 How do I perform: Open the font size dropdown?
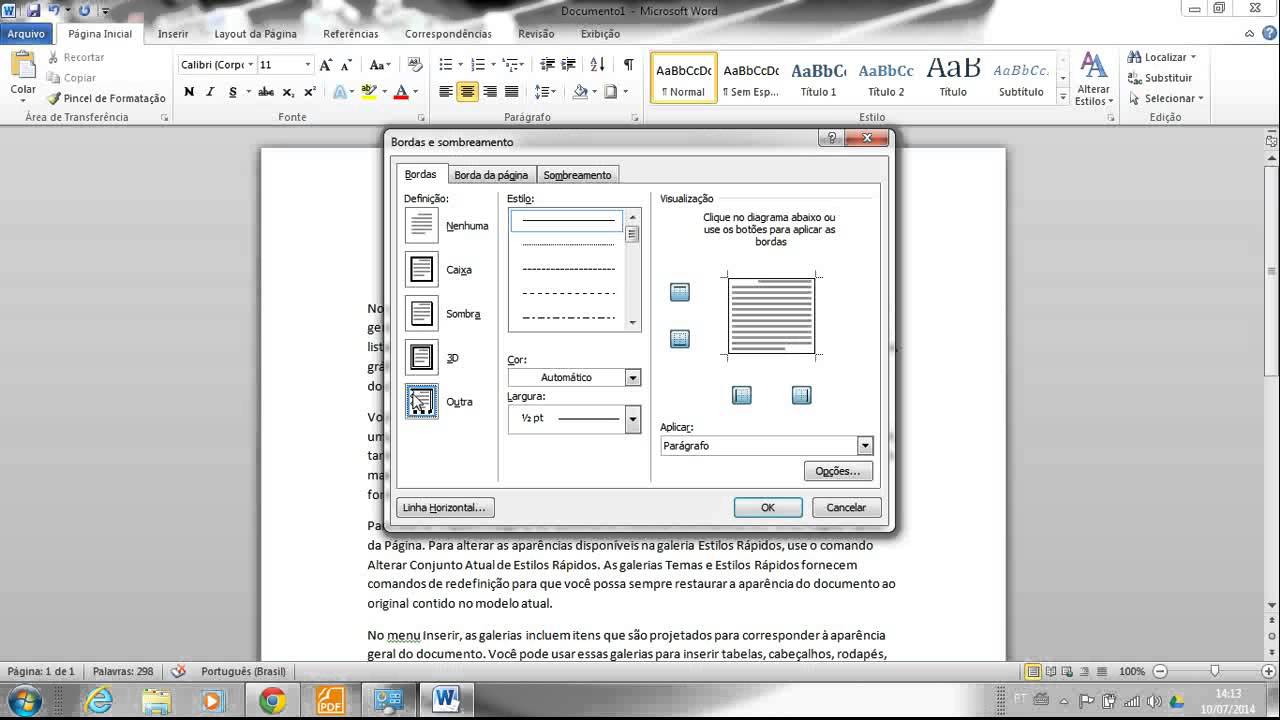[x=307, y=65]
